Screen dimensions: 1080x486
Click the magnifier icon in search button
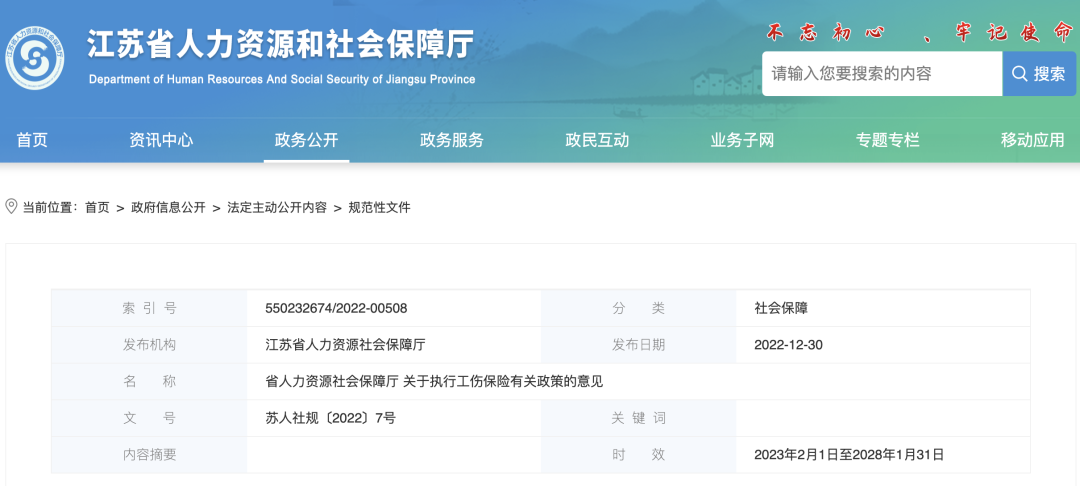[1018, 74]
